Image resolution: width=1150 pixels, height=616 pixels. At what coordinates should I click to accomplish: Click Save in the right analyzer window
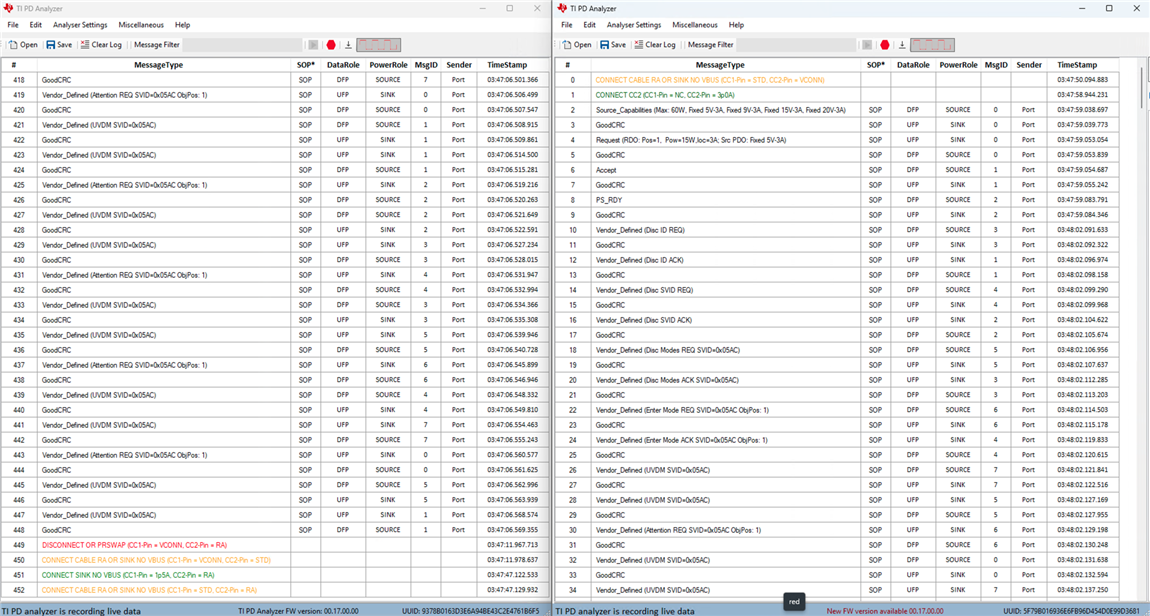coord(613,45)
